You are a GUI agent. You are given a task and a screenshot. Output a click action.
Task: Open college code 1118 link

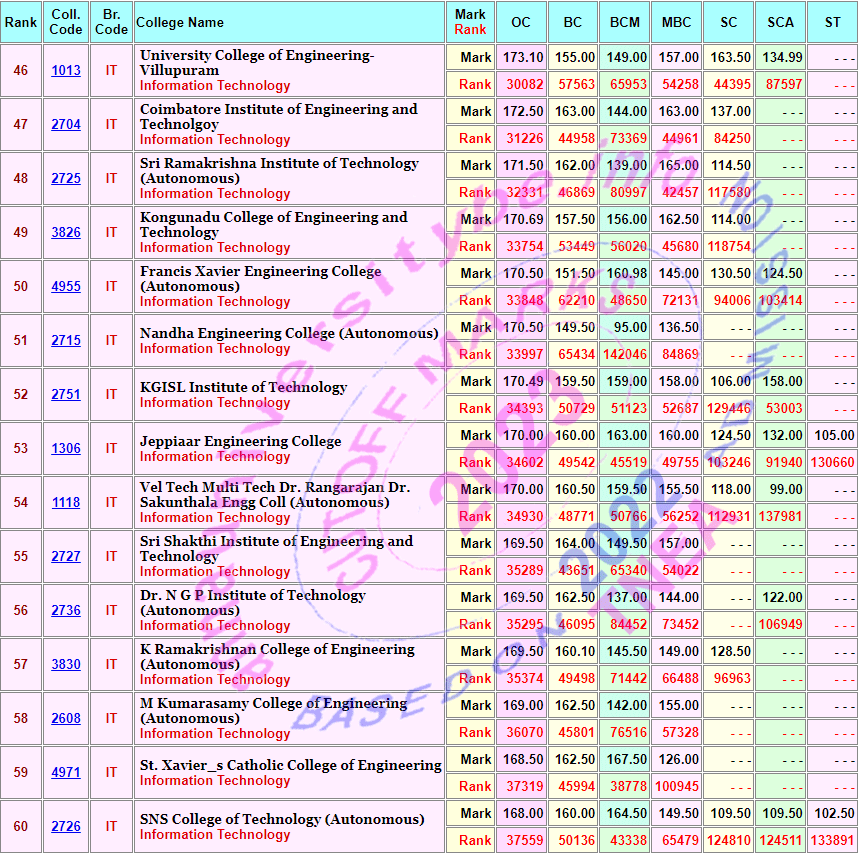pos(66,503)
